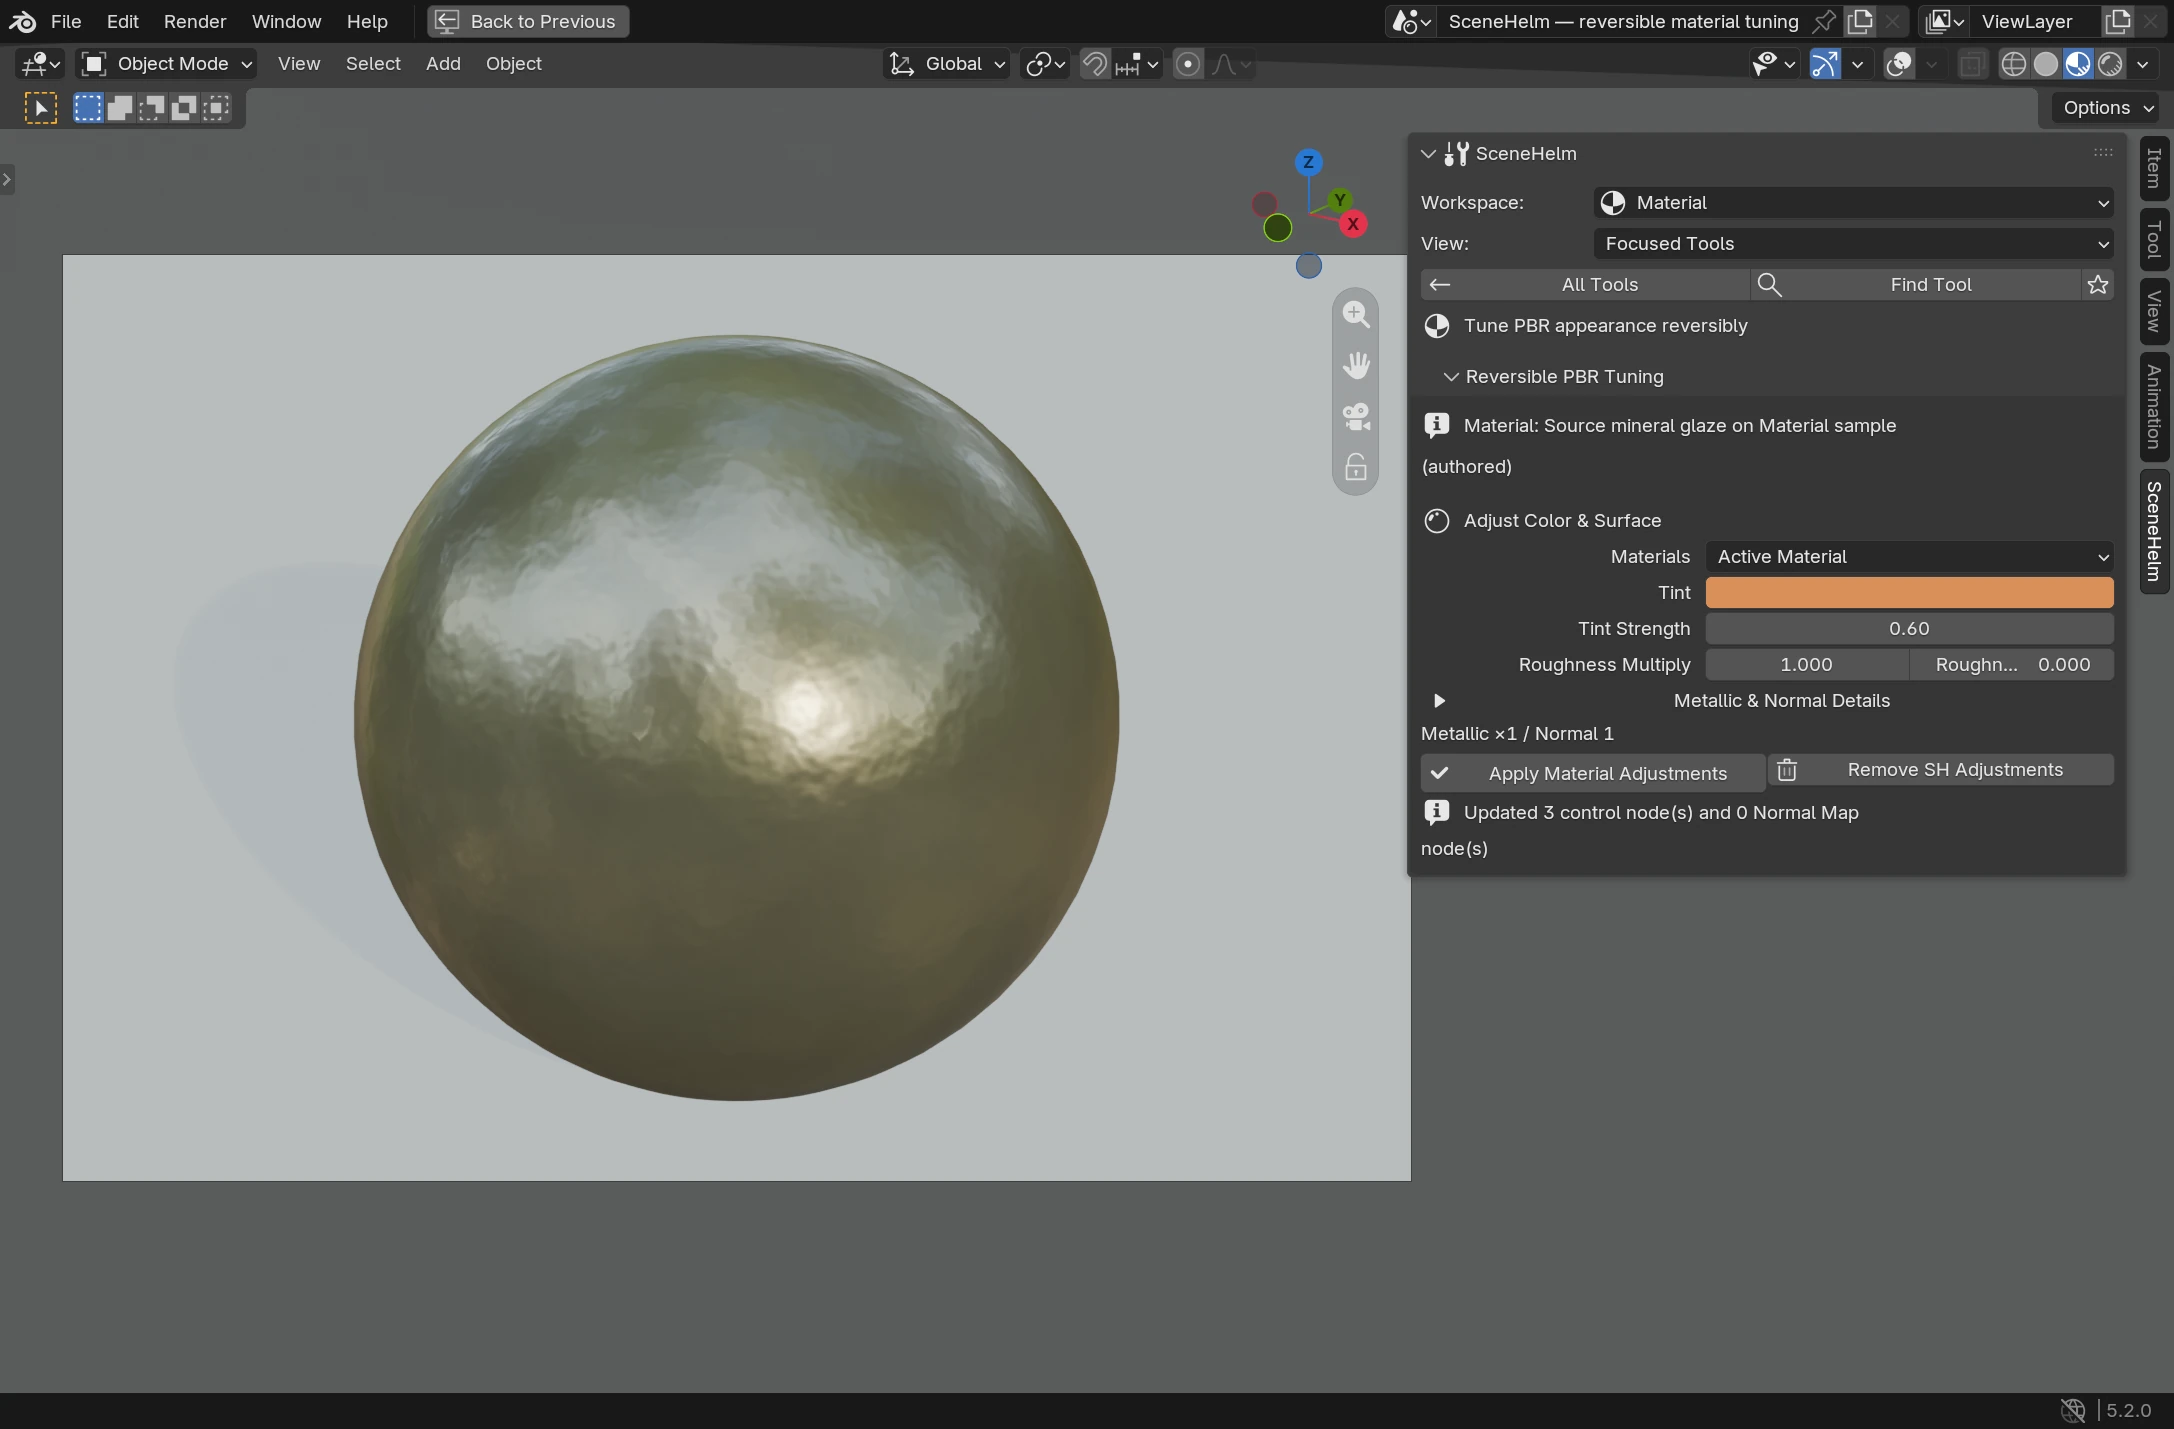Open the SceneHelm sidebar tab
This screenshot has height=1429, width=2174.
[x=2154, y=531]
